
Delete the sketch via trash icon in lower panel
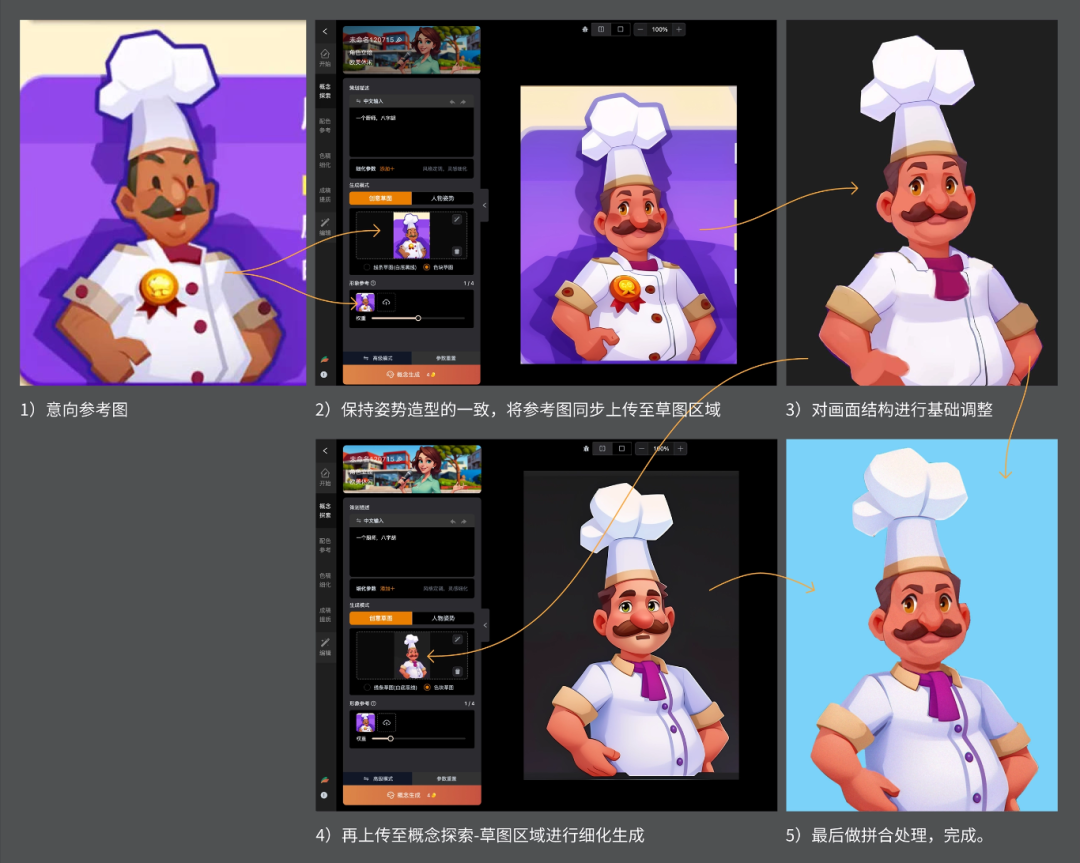457,671
